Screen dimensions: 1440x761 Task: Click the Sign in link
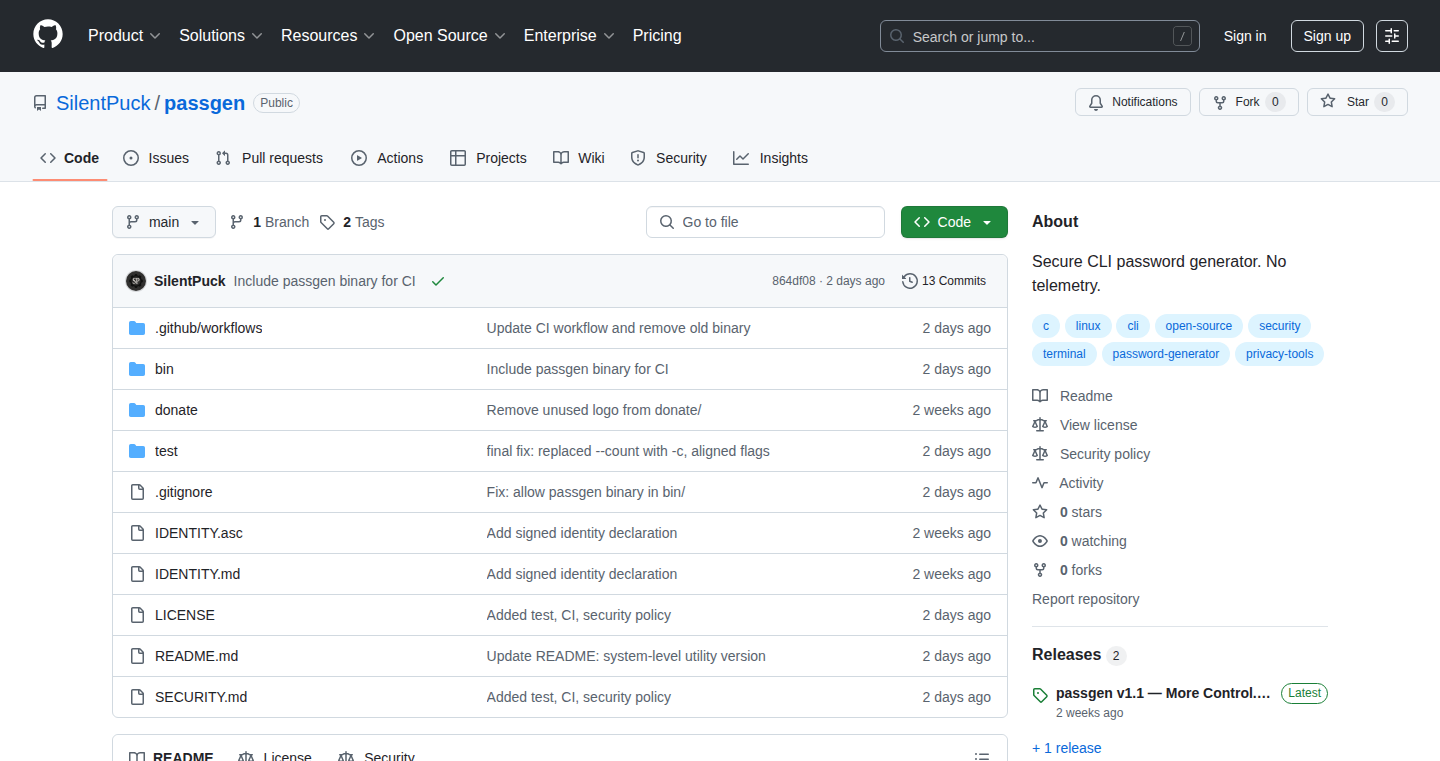pyautogui.click(x=1245, y=36)
